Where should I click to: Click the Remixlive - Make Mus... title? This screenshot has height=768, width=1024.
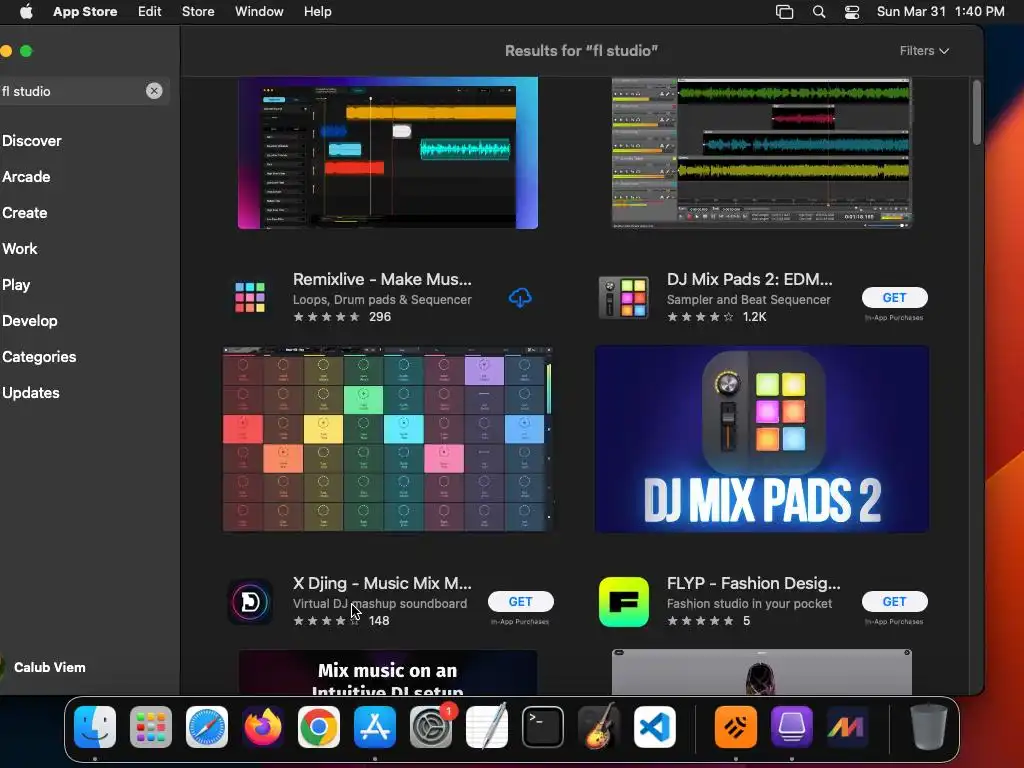point(382,280)
